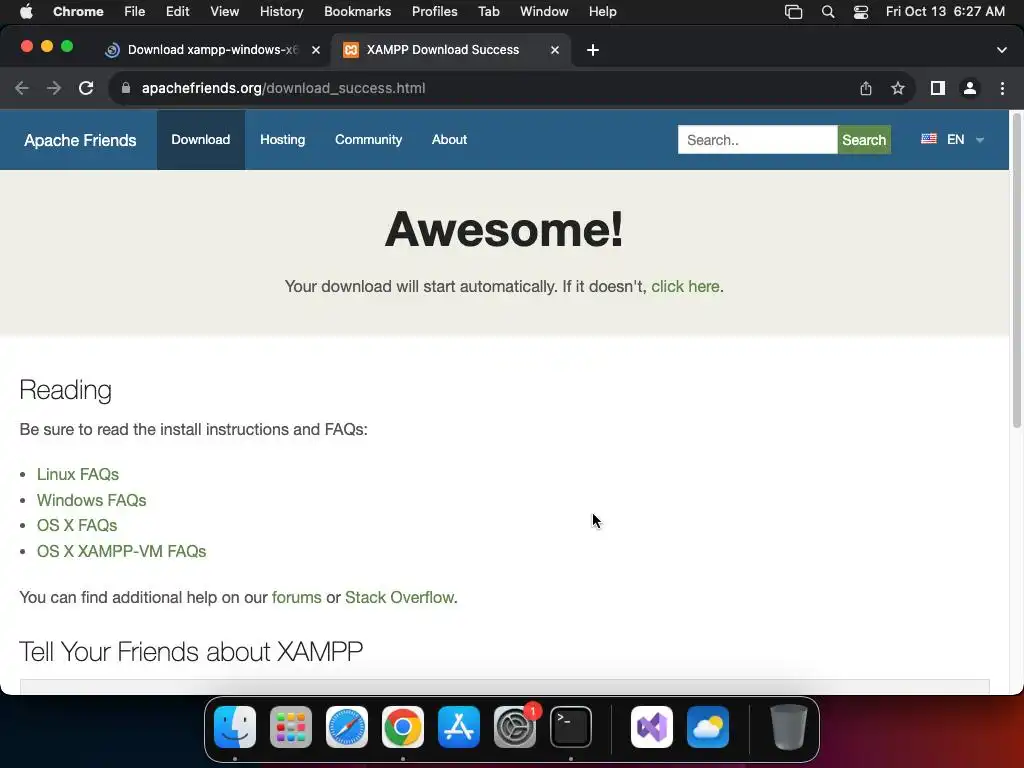Expand tab search chevron in tab strip
This screenshot has height=768, width=1024.
pos(1002,50)
